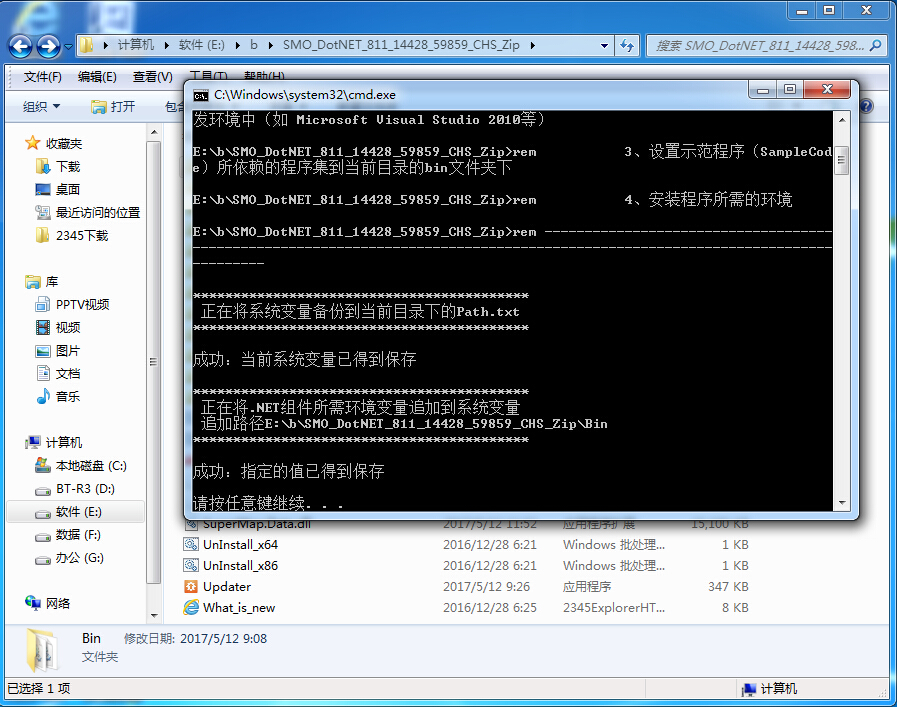This screenshot has height=707, width=897.
Task: Open the 查看(V) menu
Action: tap(153, 77)
